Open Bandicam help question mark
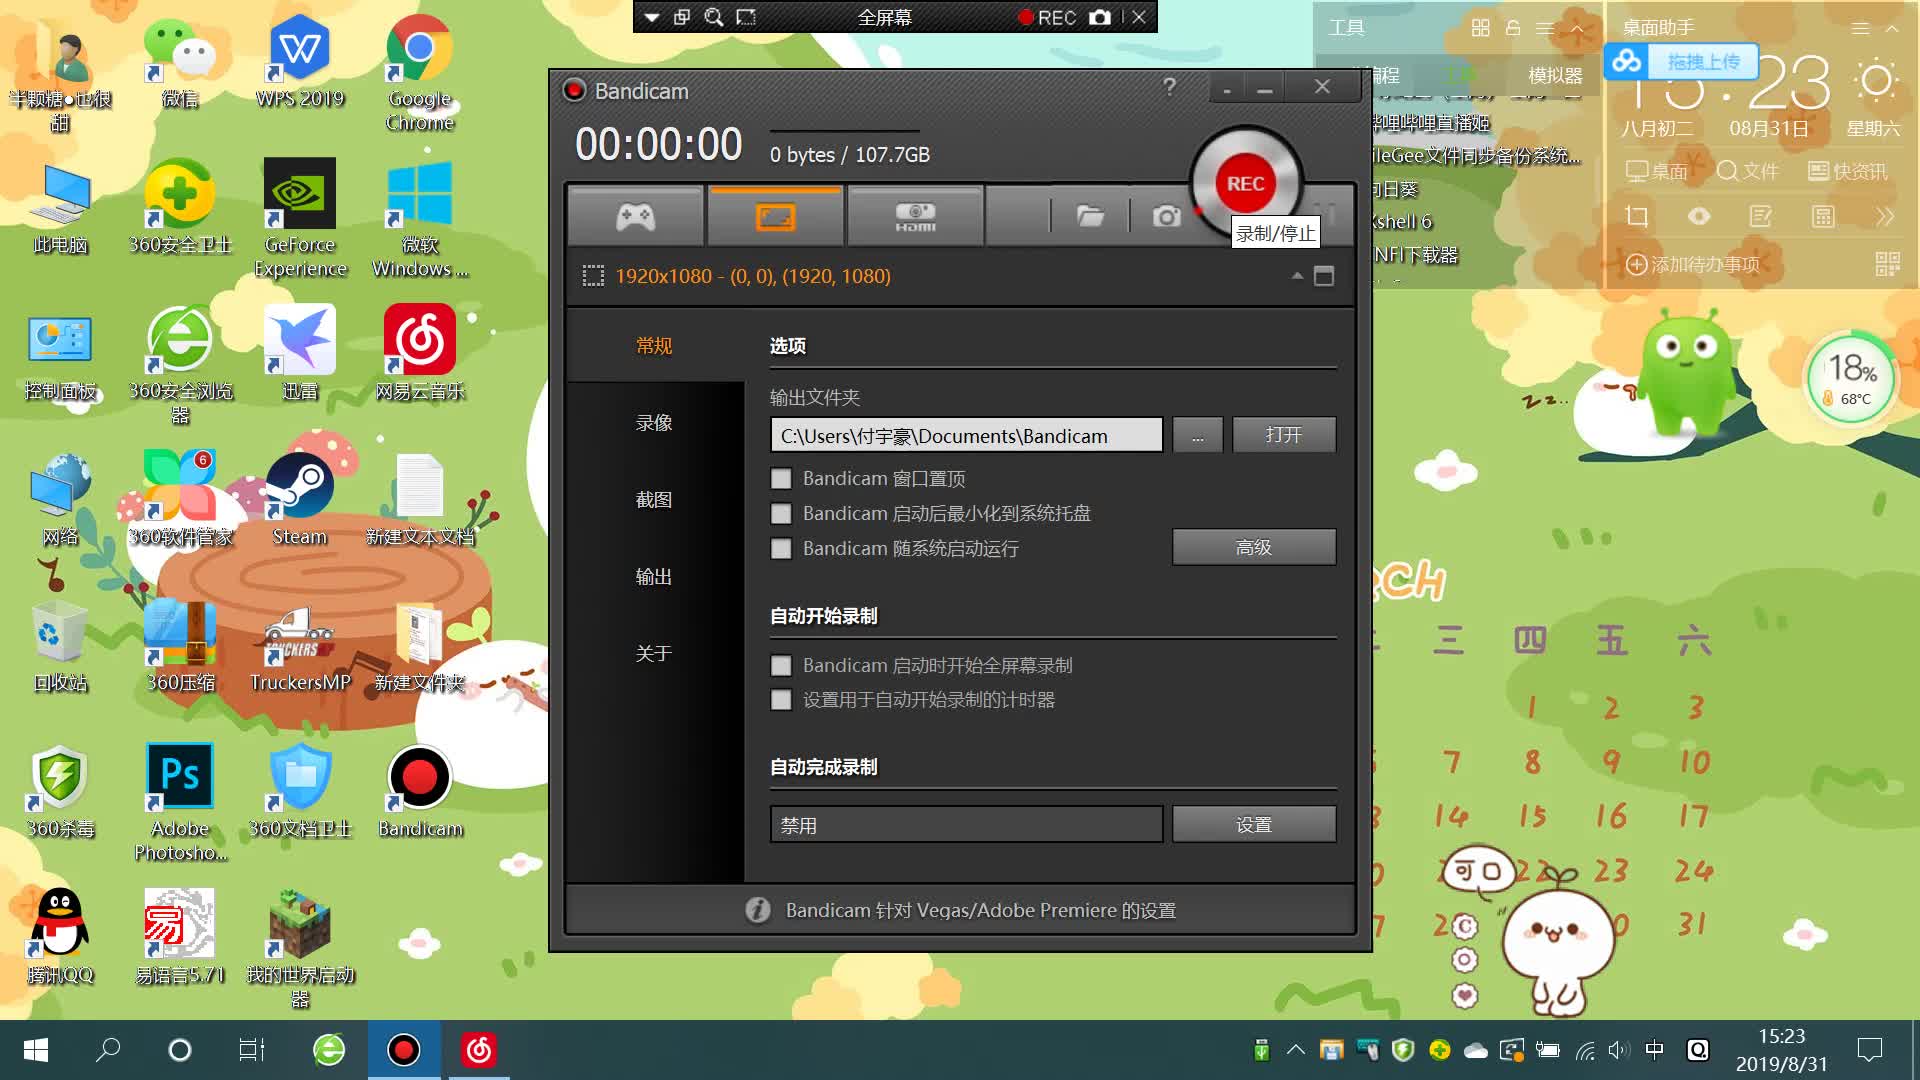 (x=1169, y=87)
